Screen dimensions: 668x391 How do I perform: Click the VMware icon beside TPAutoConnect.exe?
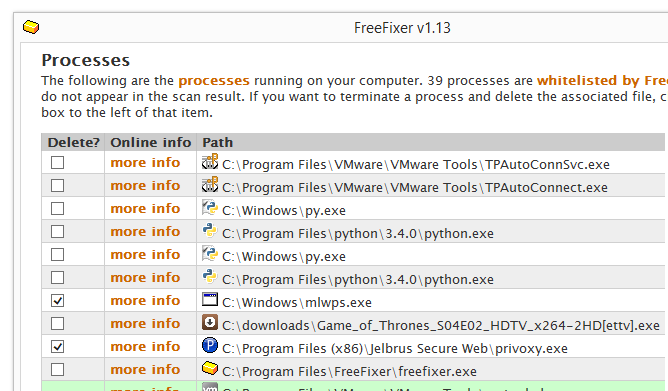click(210, 185)
